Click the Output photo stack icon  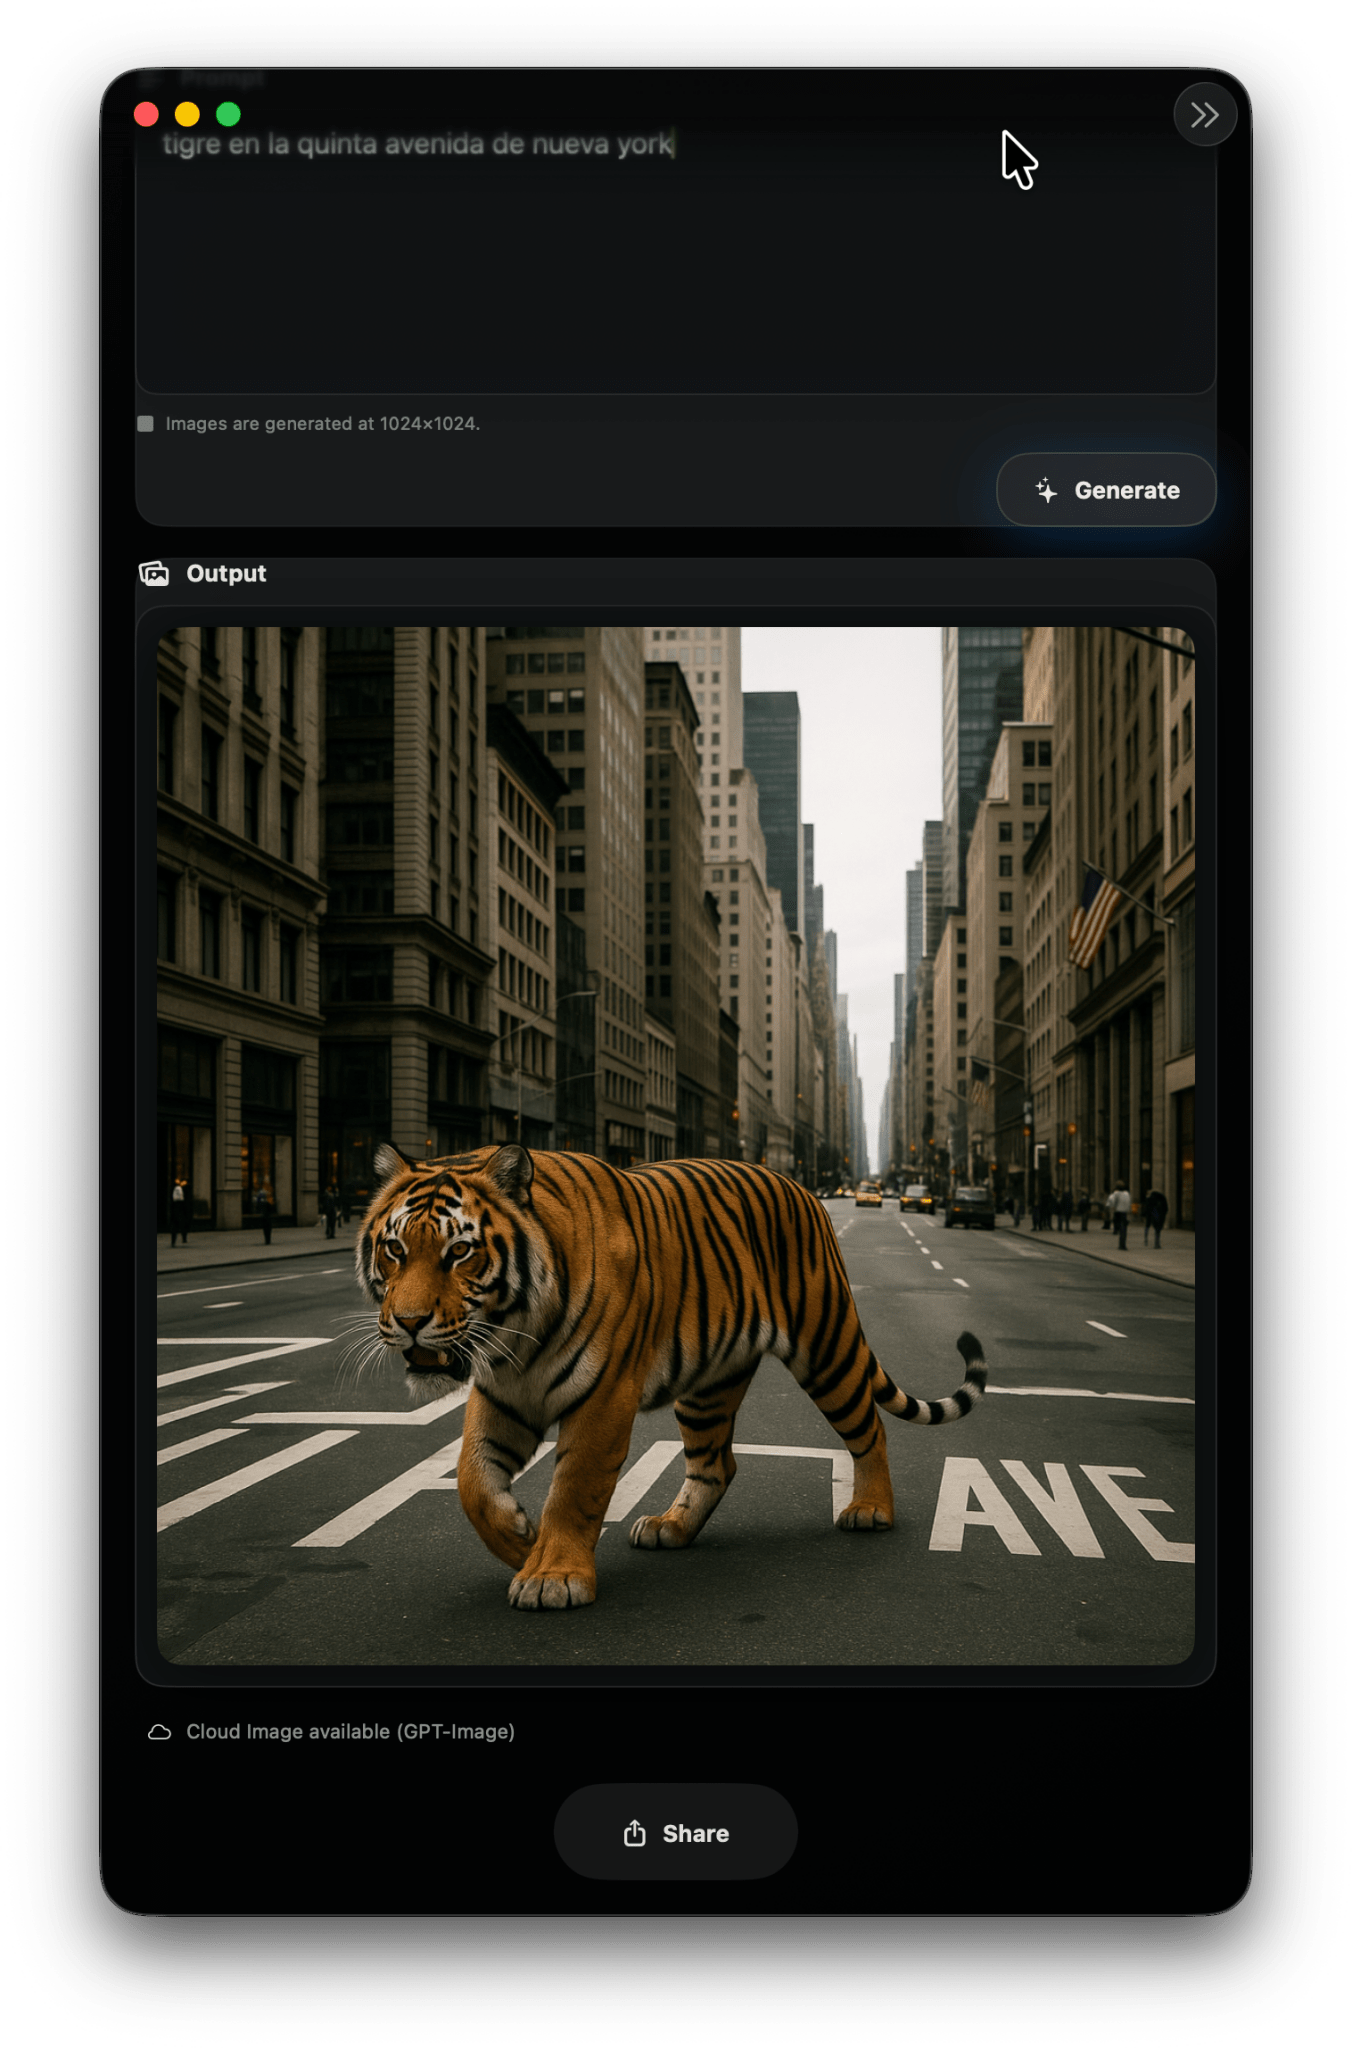click(x=154, y=573)
